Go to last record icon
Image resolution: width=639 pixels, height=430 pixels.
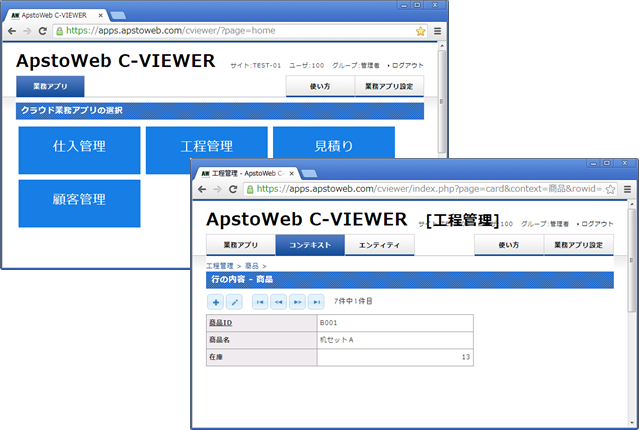pos(316,302)
